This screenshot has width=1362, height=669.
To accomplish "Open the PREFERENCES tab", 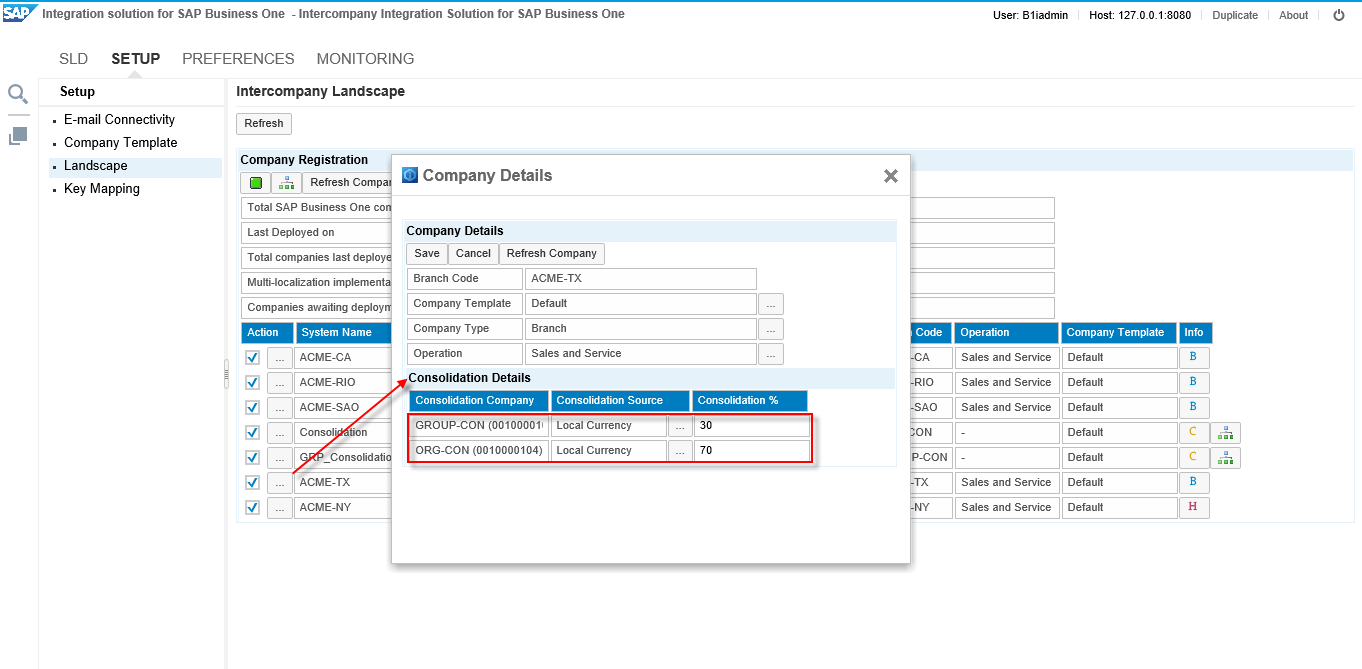I will coord(238,59).
